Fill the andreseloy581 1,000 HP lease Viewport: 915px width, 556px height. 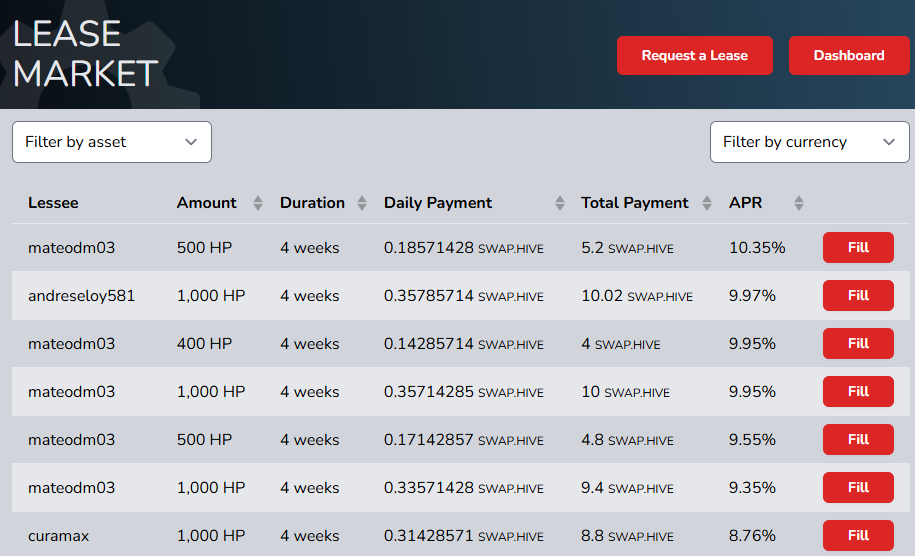click(x=858, y=295)
